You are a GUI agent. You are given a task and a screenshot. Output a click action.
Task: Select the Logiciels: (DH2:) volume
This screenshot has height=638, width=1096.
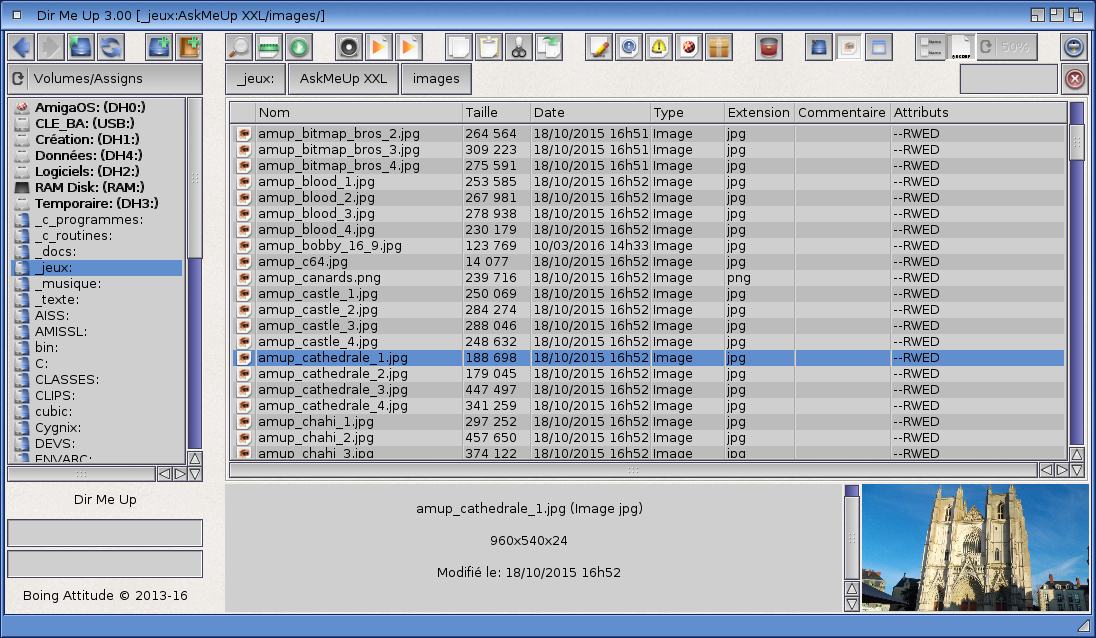pos(87,171)
